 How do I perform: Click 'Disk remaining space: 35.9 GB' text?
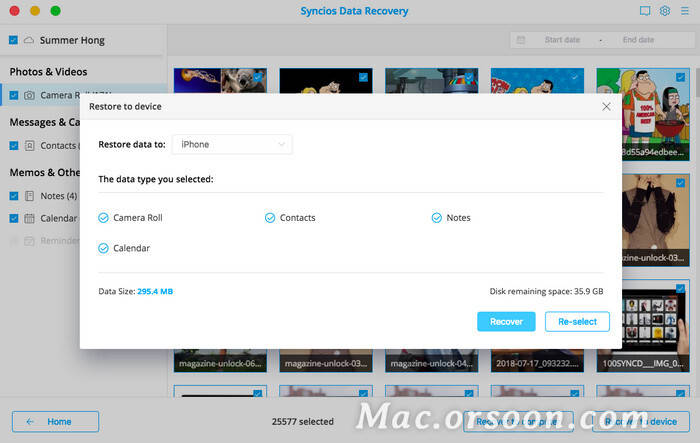click(x=546, y=291)
